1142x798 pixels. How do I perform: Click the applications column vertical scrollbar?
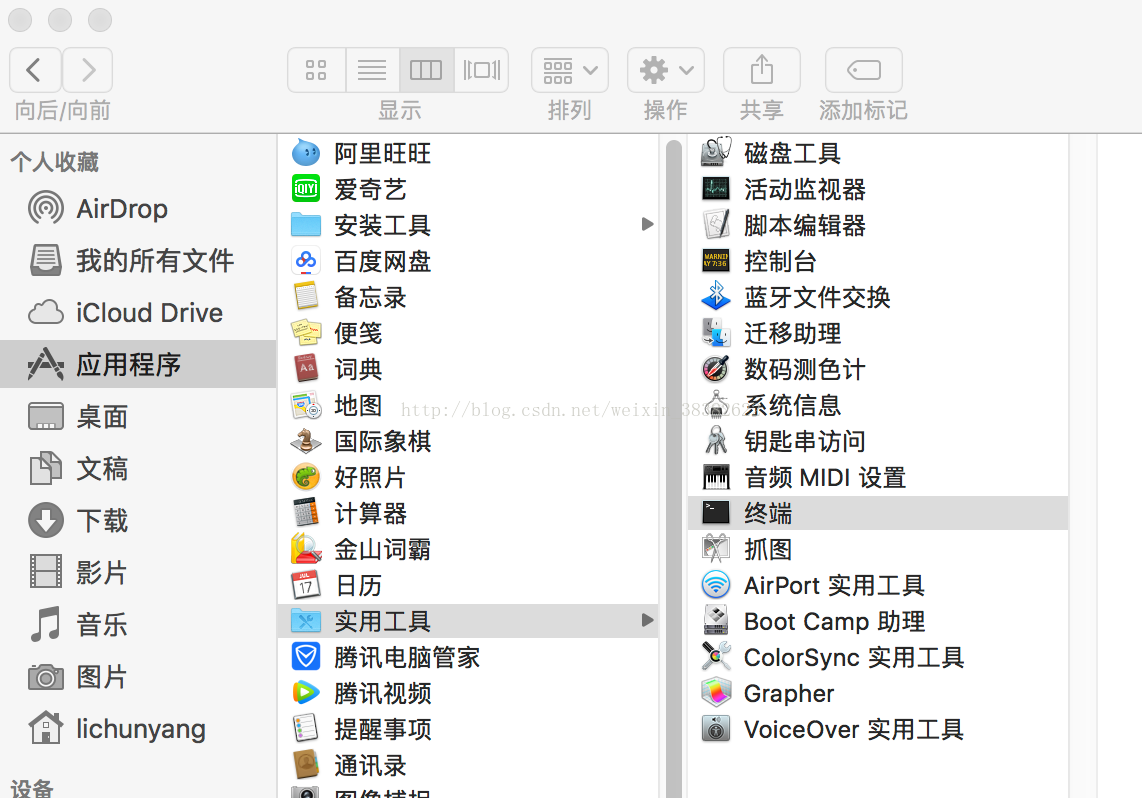(674, 469)
